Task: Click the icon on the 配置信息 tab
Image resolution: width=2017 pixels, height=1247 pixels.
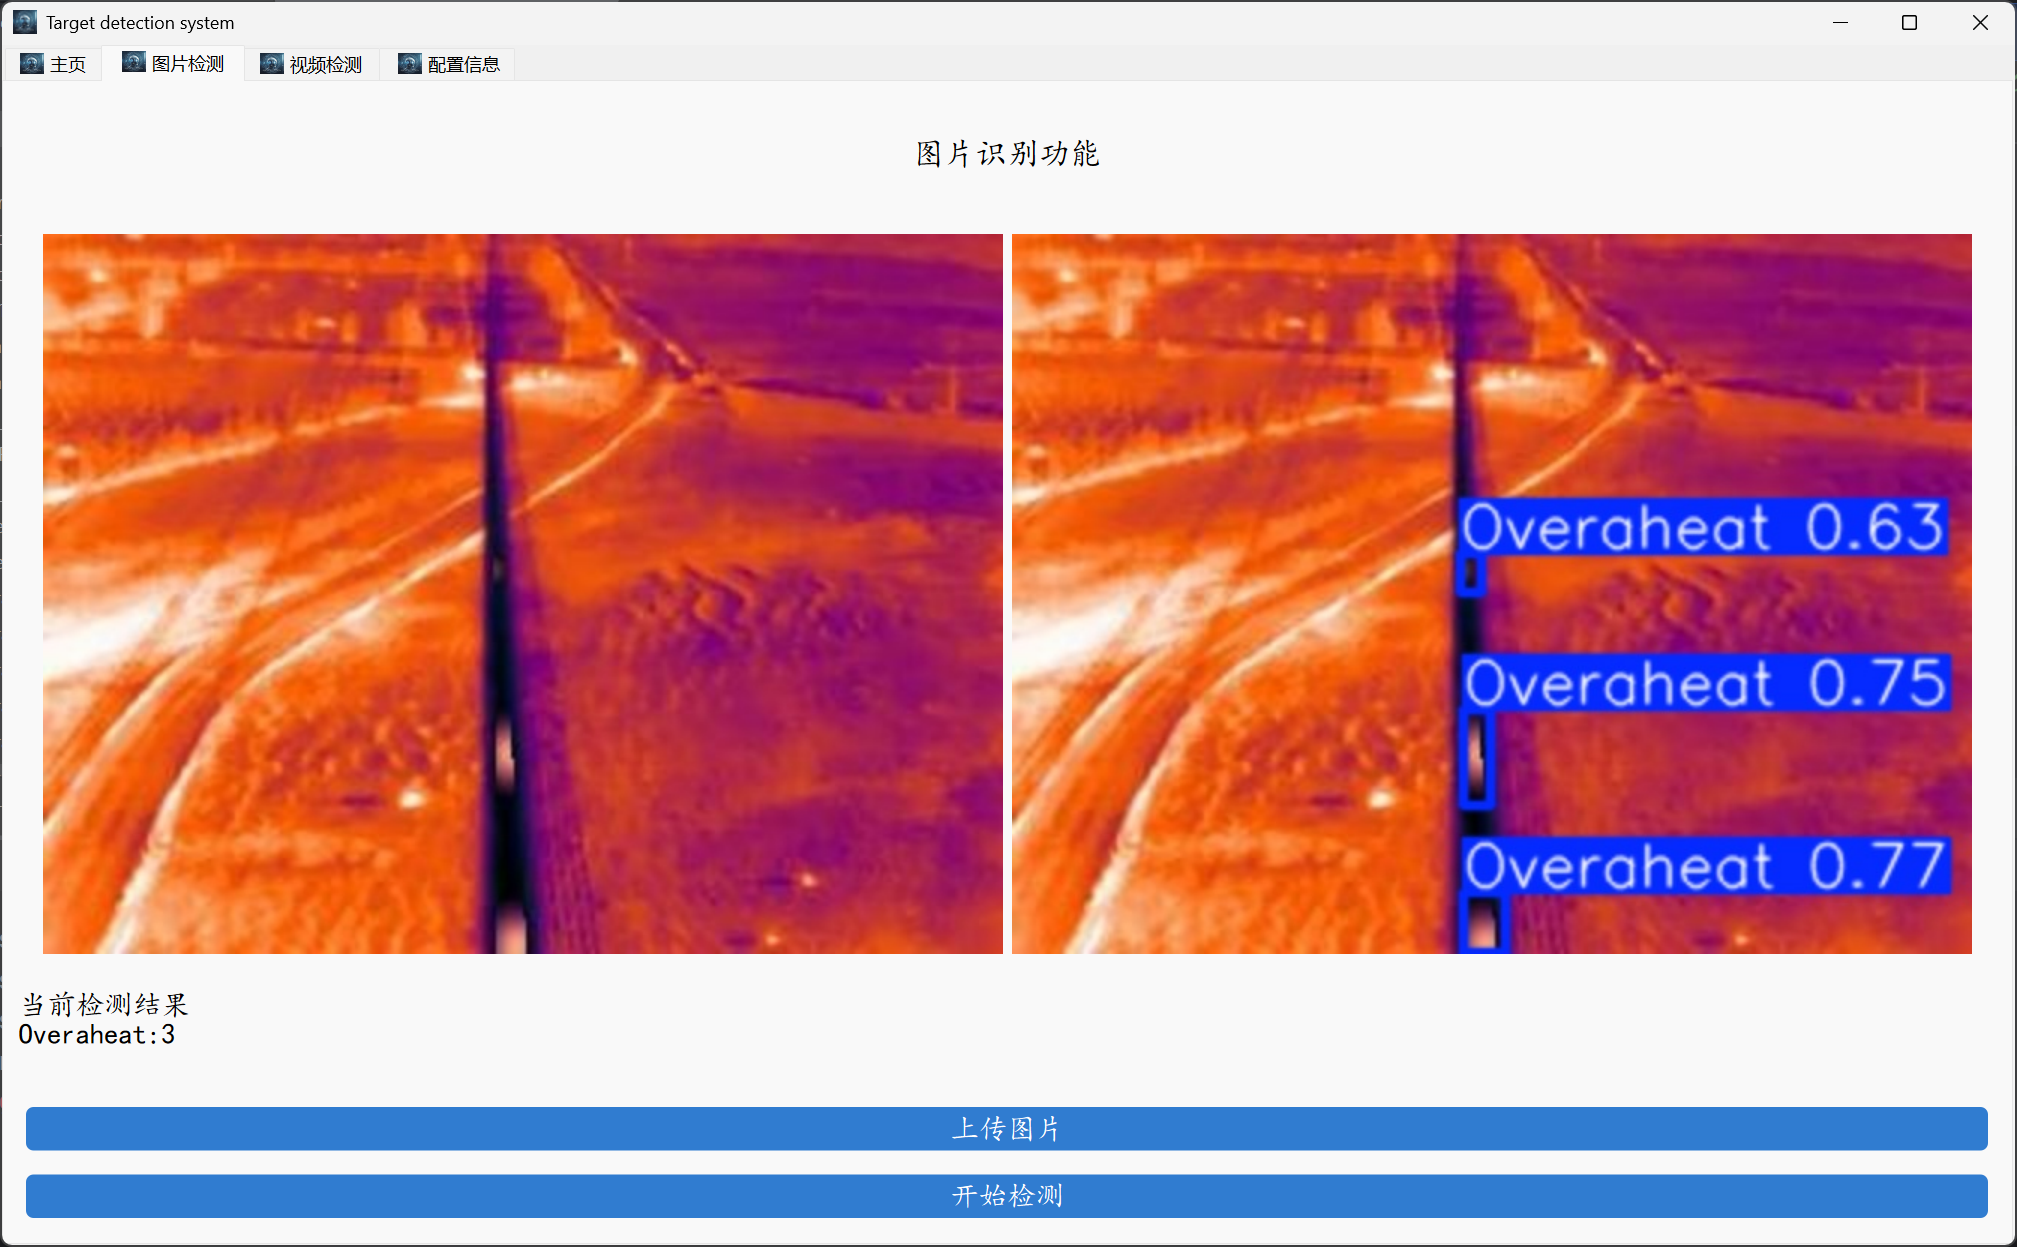Action: pyautogui.click(x=410, y=64)
